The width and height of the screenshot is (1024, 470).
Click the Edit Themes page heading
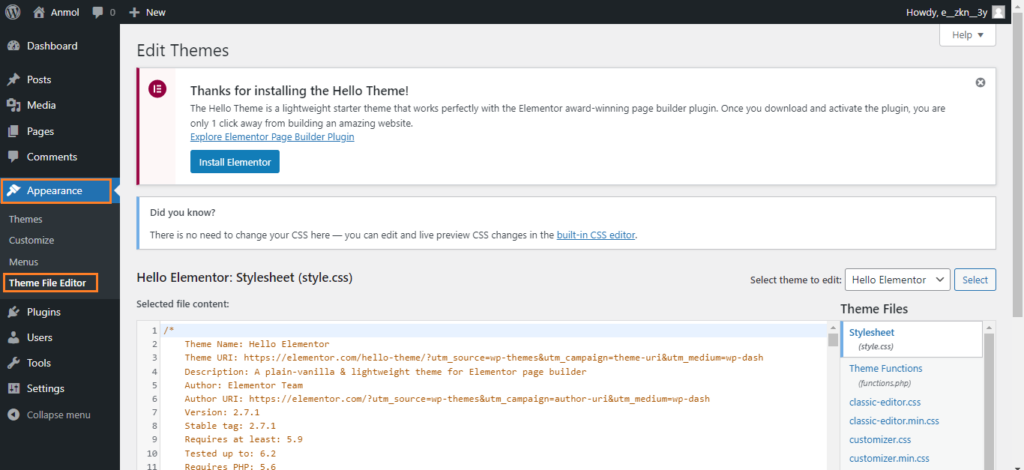pos(183,50)
